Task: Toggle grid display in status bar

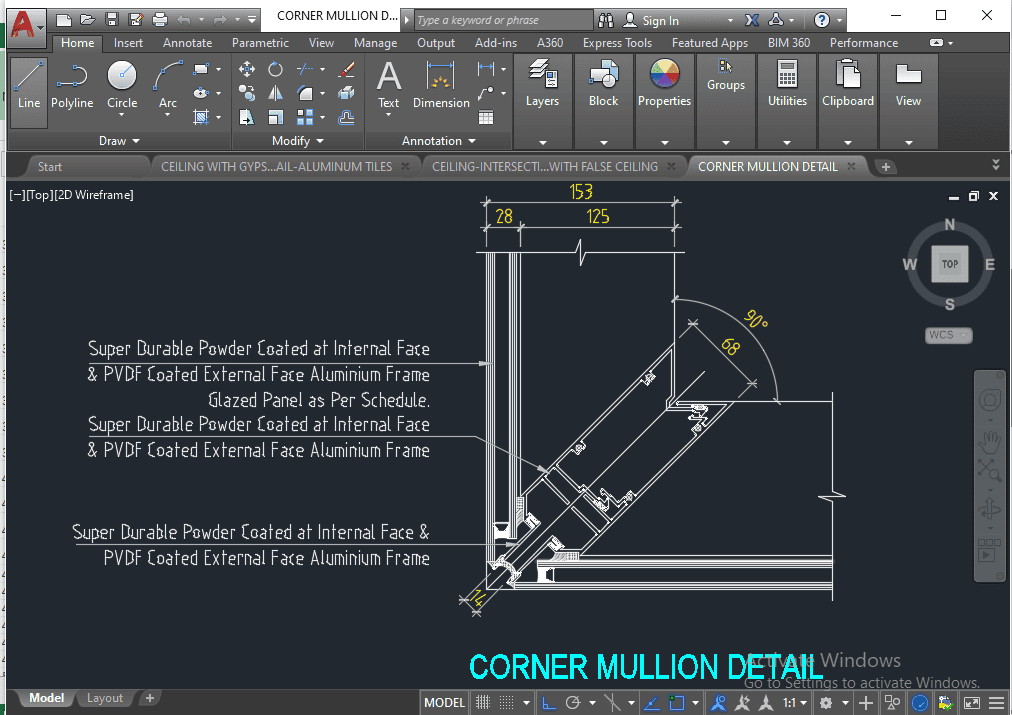Action: 482,703
